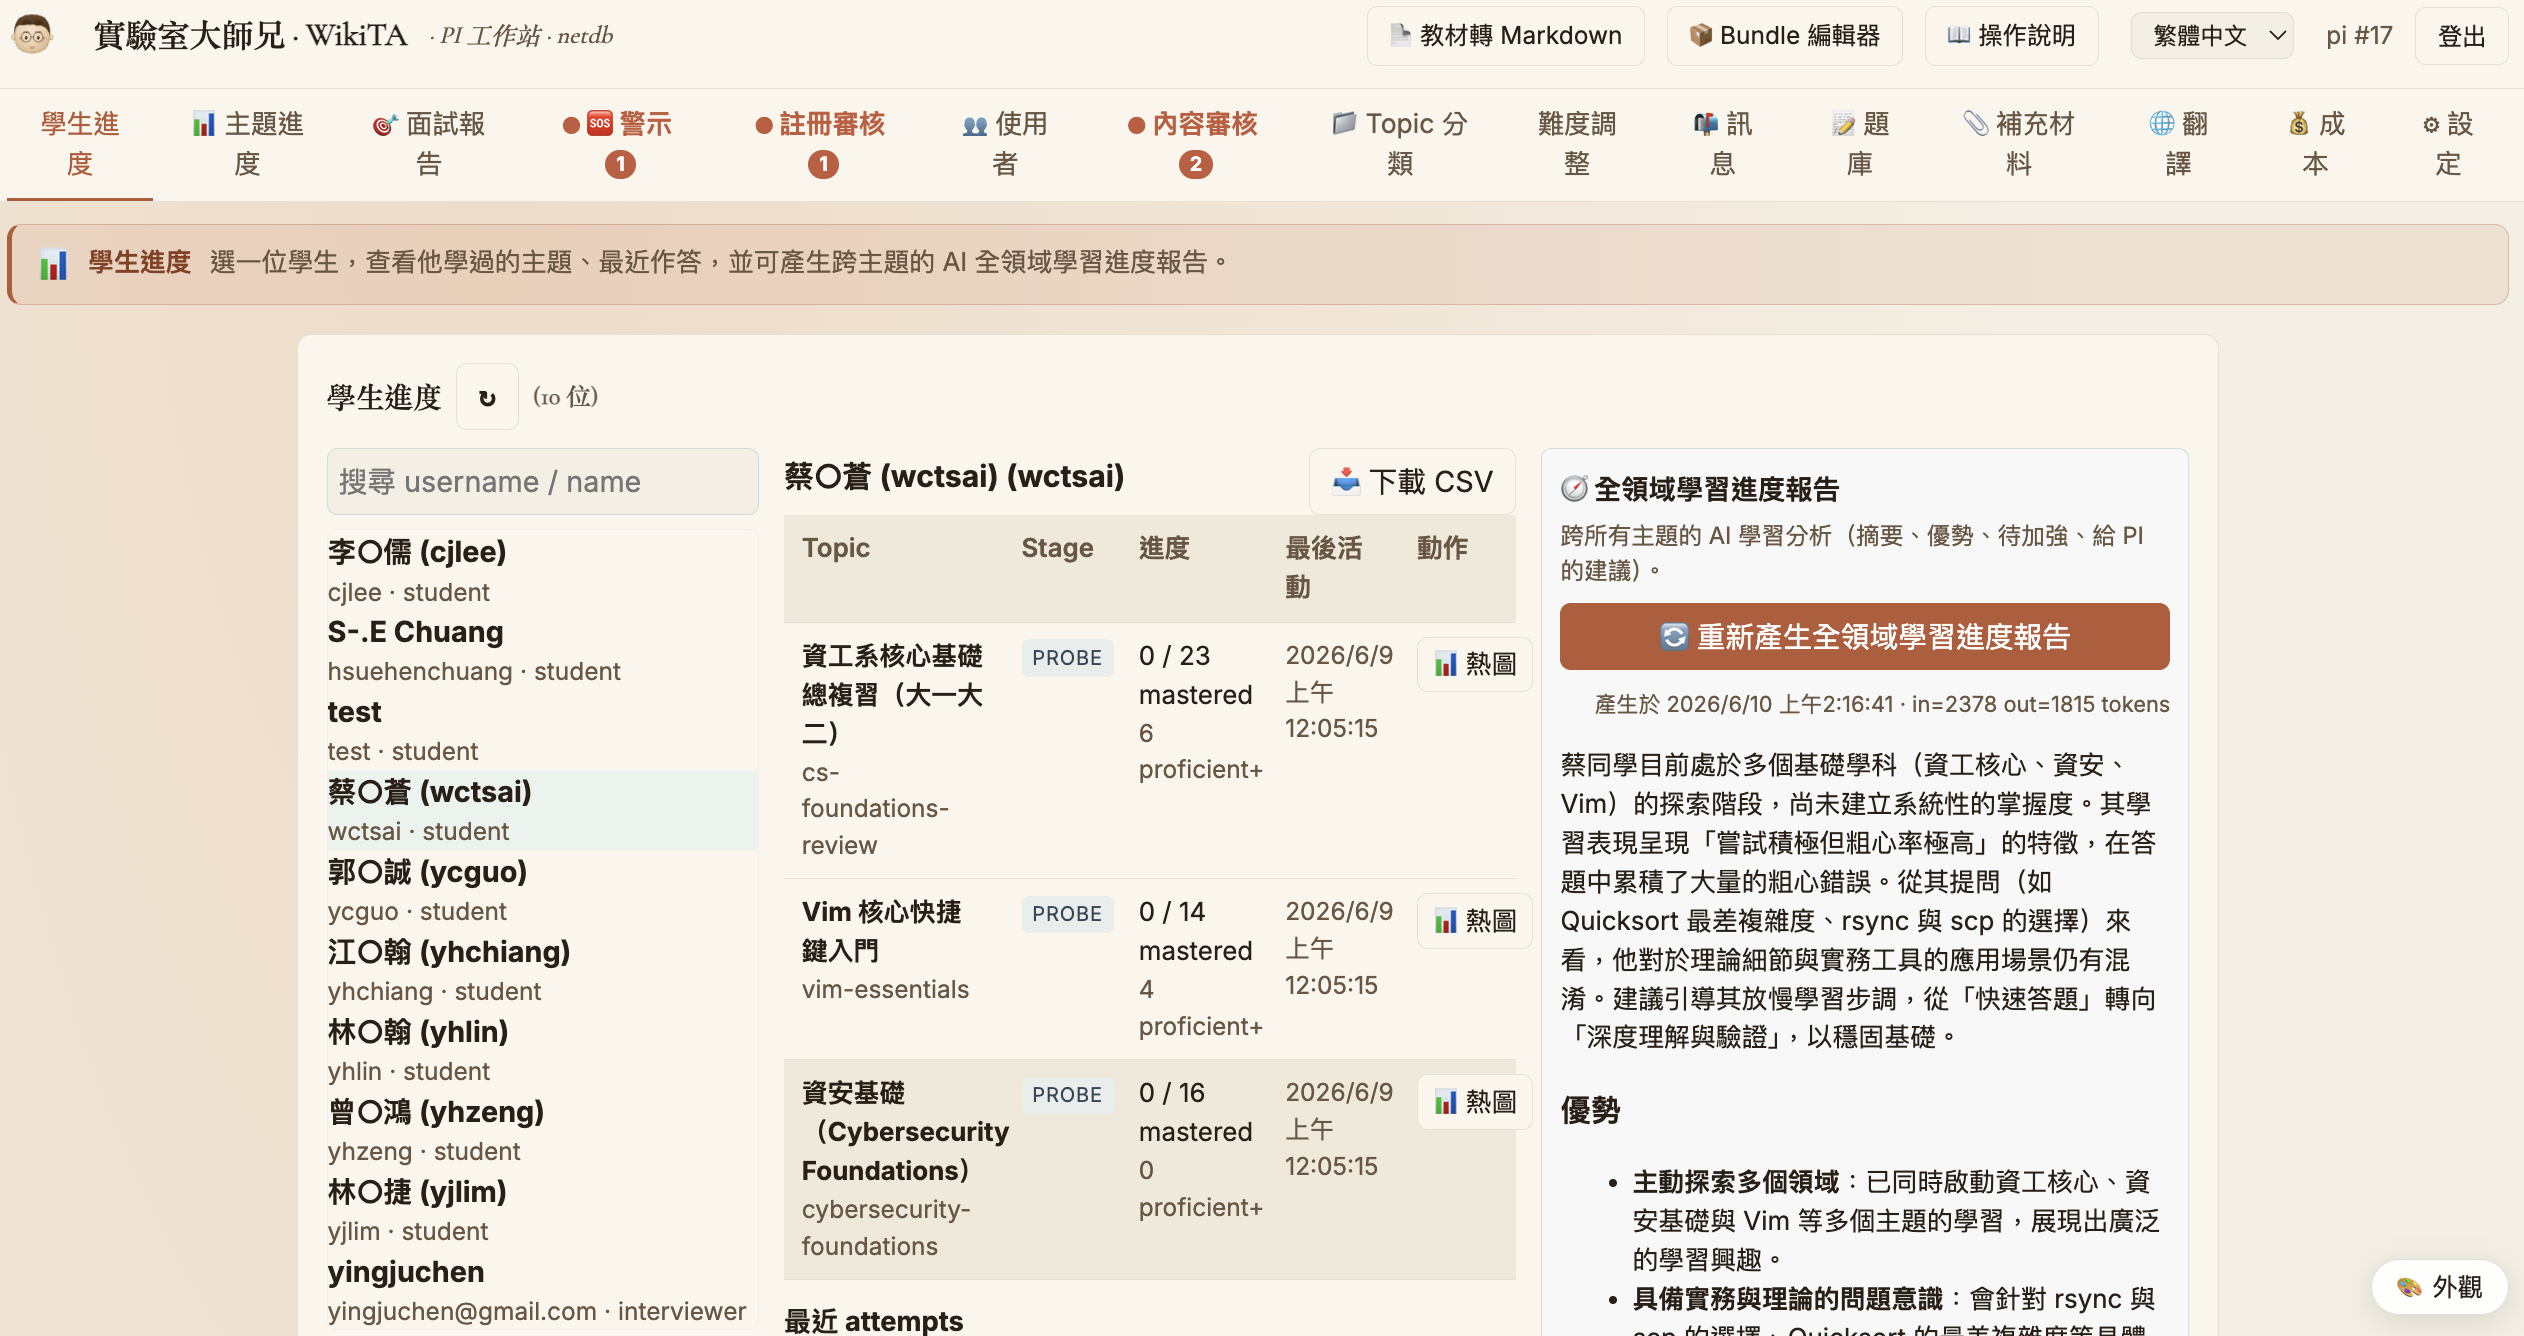The height and width of the screenshot is (1336, 2524).
Task: Click PROBE badge in Vim row
Action: coord(1067,914)
